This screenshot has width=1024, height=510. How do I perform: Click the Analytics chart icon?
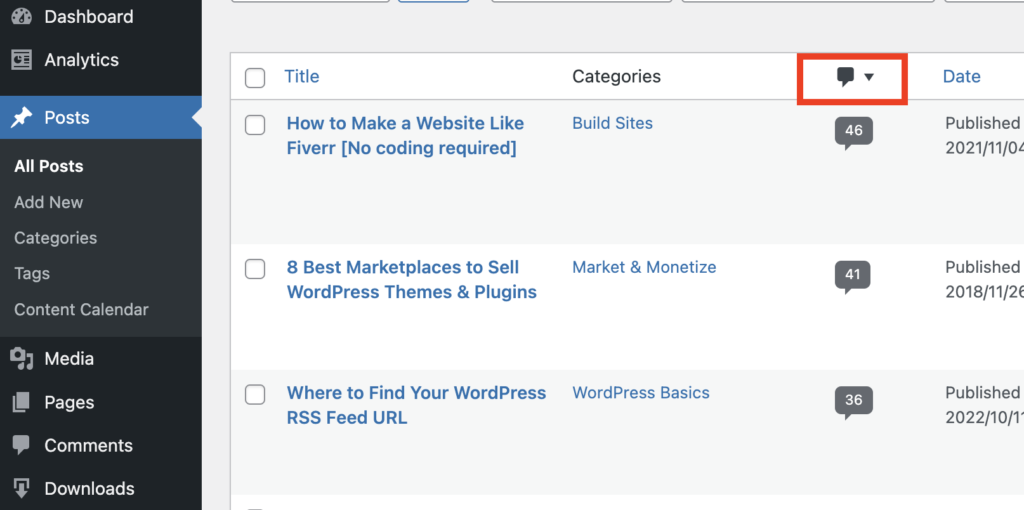22,60
